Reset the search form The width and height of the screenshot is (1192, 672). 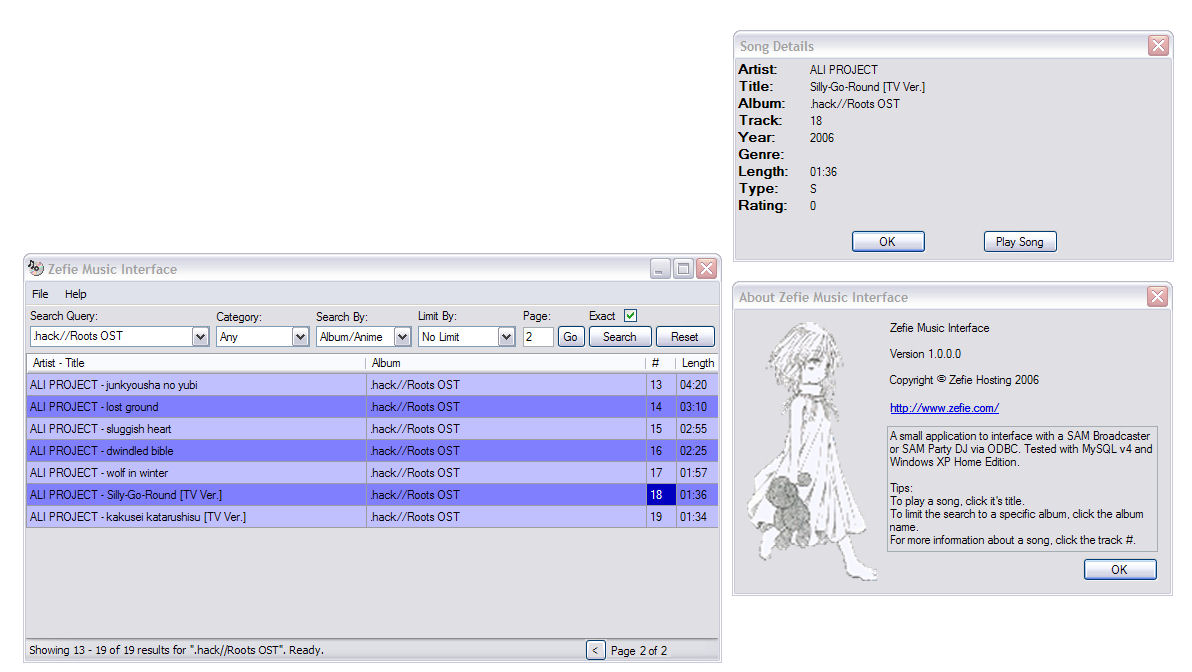(x=685, y=337)
